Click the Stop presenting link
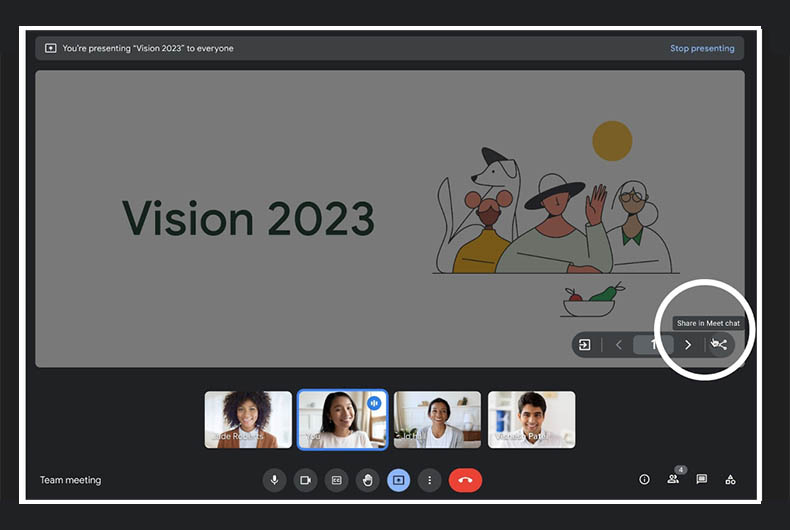This screenshot has width=790, height=530. 702,48
